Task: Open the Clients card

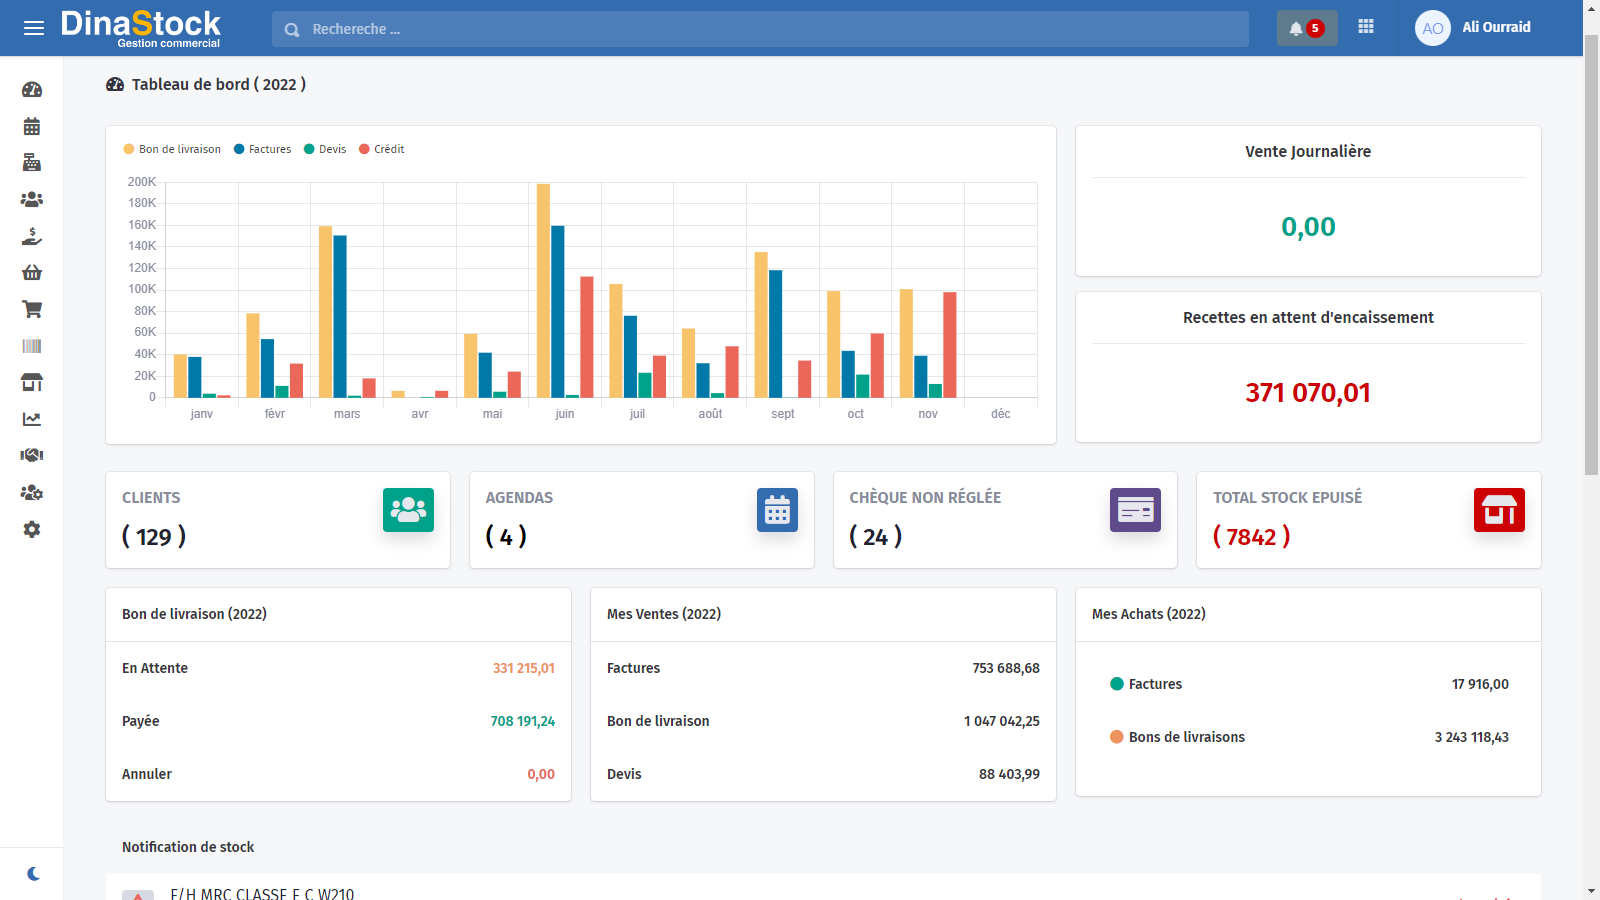Action: [278, 520]
